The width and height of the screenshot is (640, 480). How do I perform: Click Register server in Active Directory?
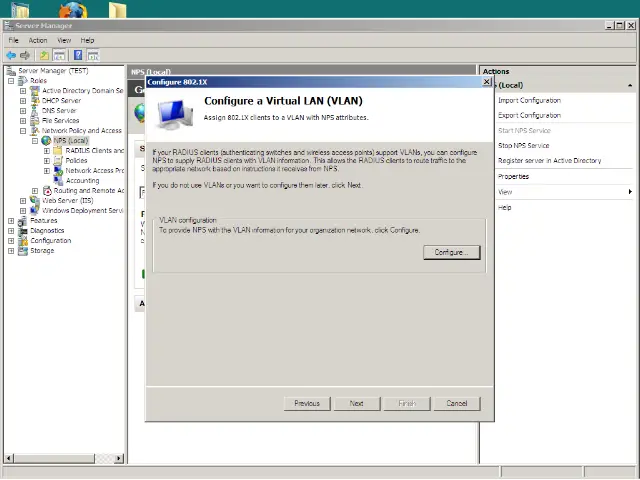[x=549, y=160]
